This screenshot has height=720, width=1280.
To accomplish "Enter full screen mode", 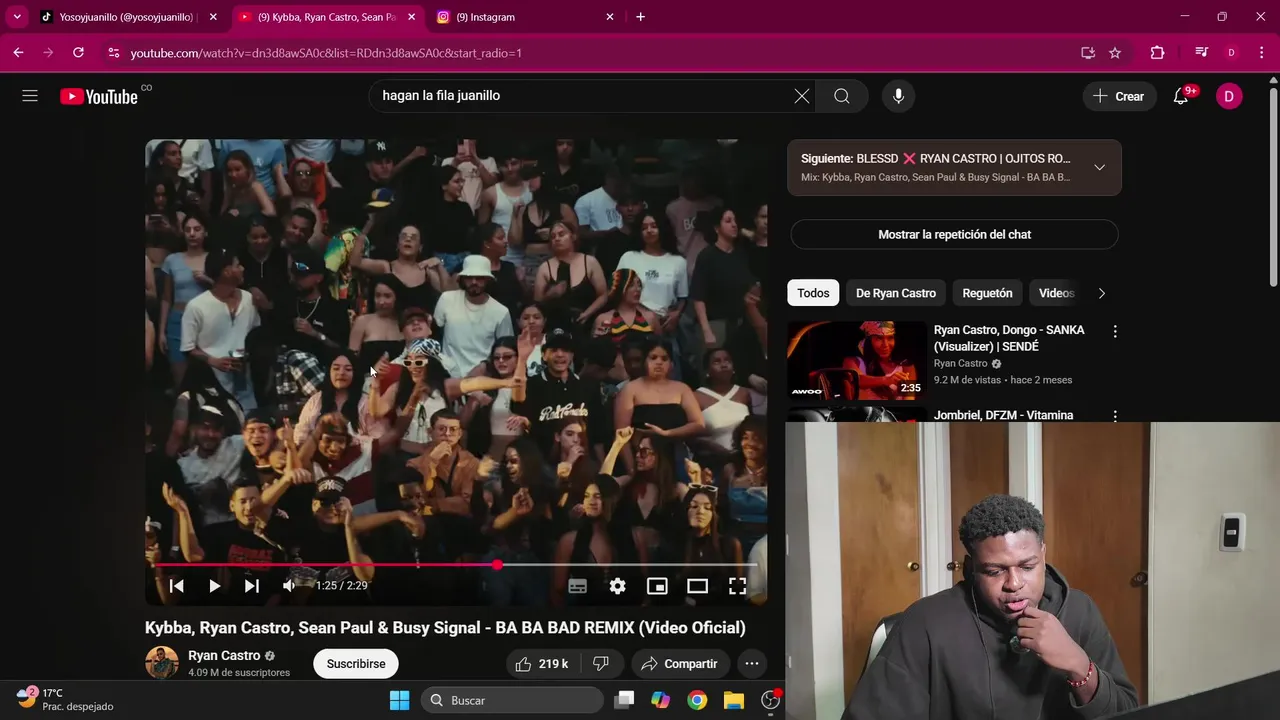I will 737,586.
